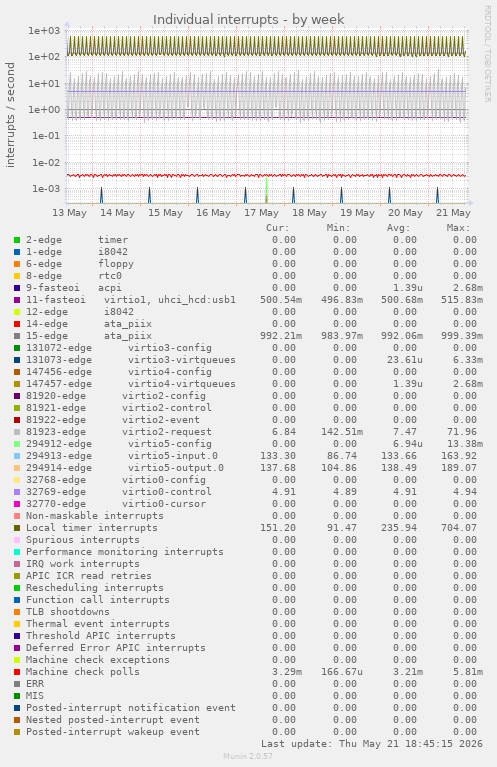Click the violet virtio0-control legend swatch
The width and height of the screenshot is (497, 767).
point(17,492)
